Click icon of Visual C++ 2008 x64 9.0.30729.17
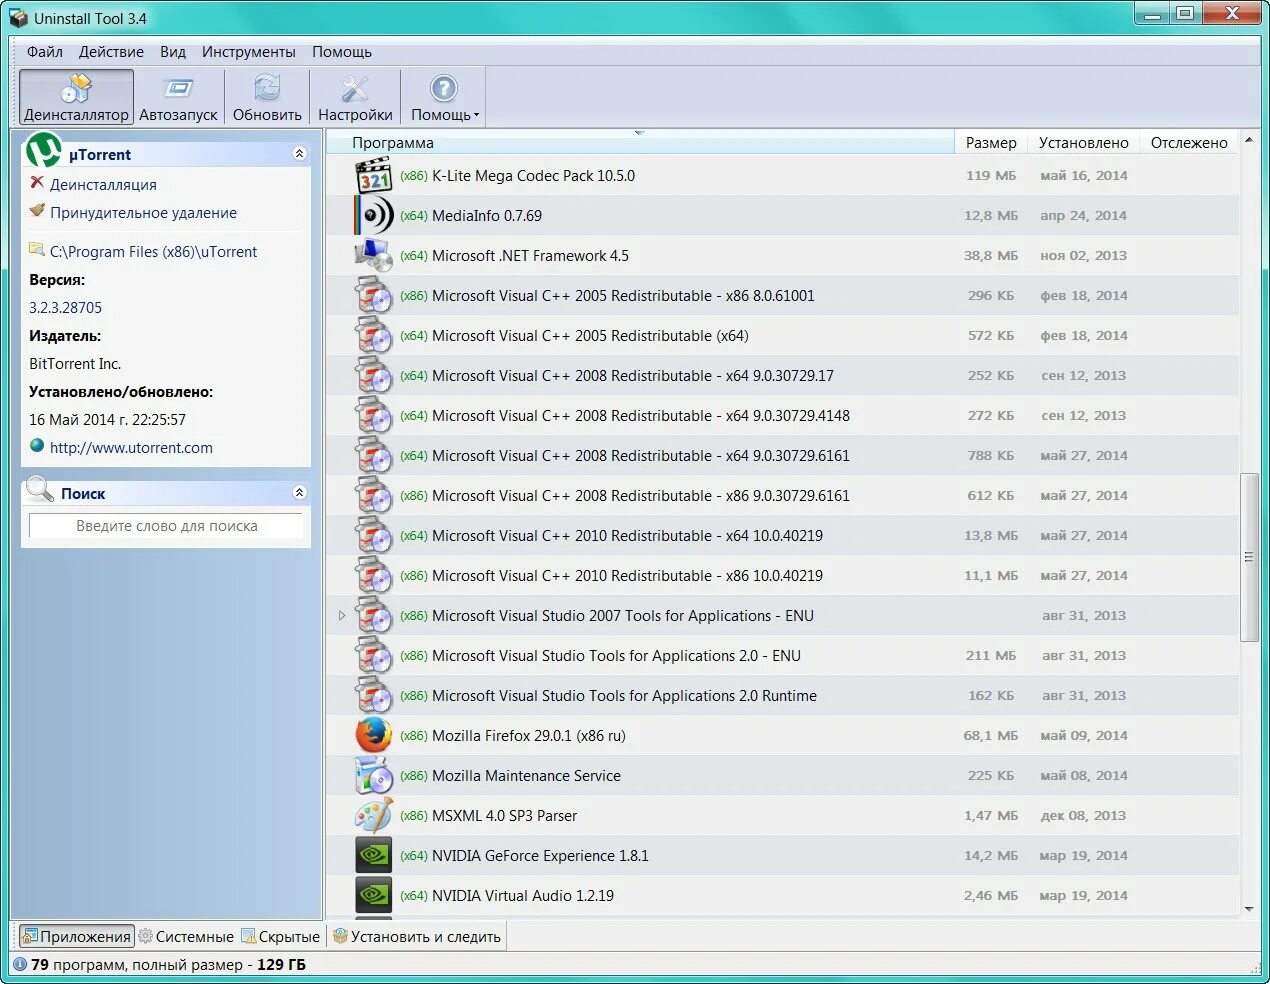This screenshot has width=1270, height=984. tap(374, 376)
